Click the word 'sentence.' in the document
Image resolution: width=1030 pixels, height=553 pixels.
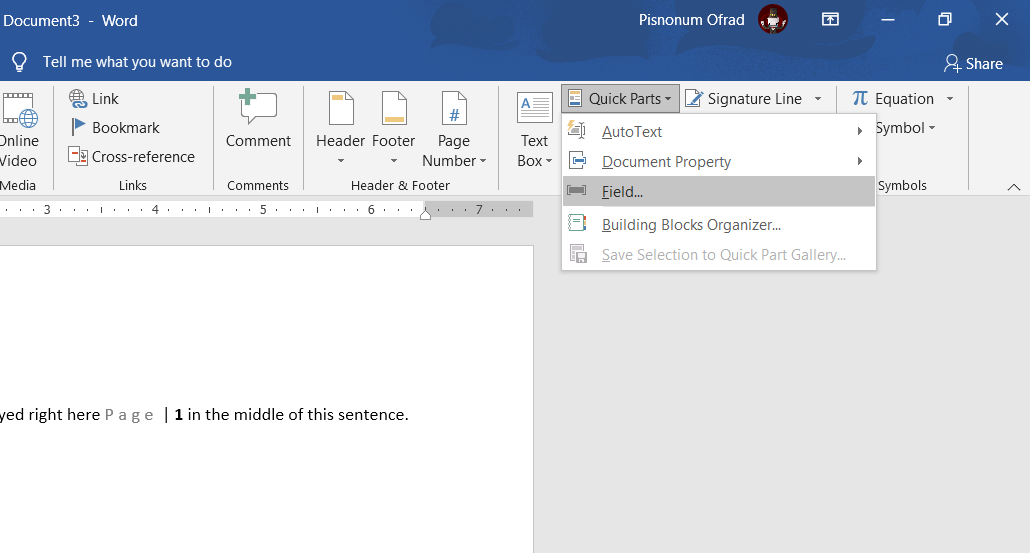tap(373, 414)
